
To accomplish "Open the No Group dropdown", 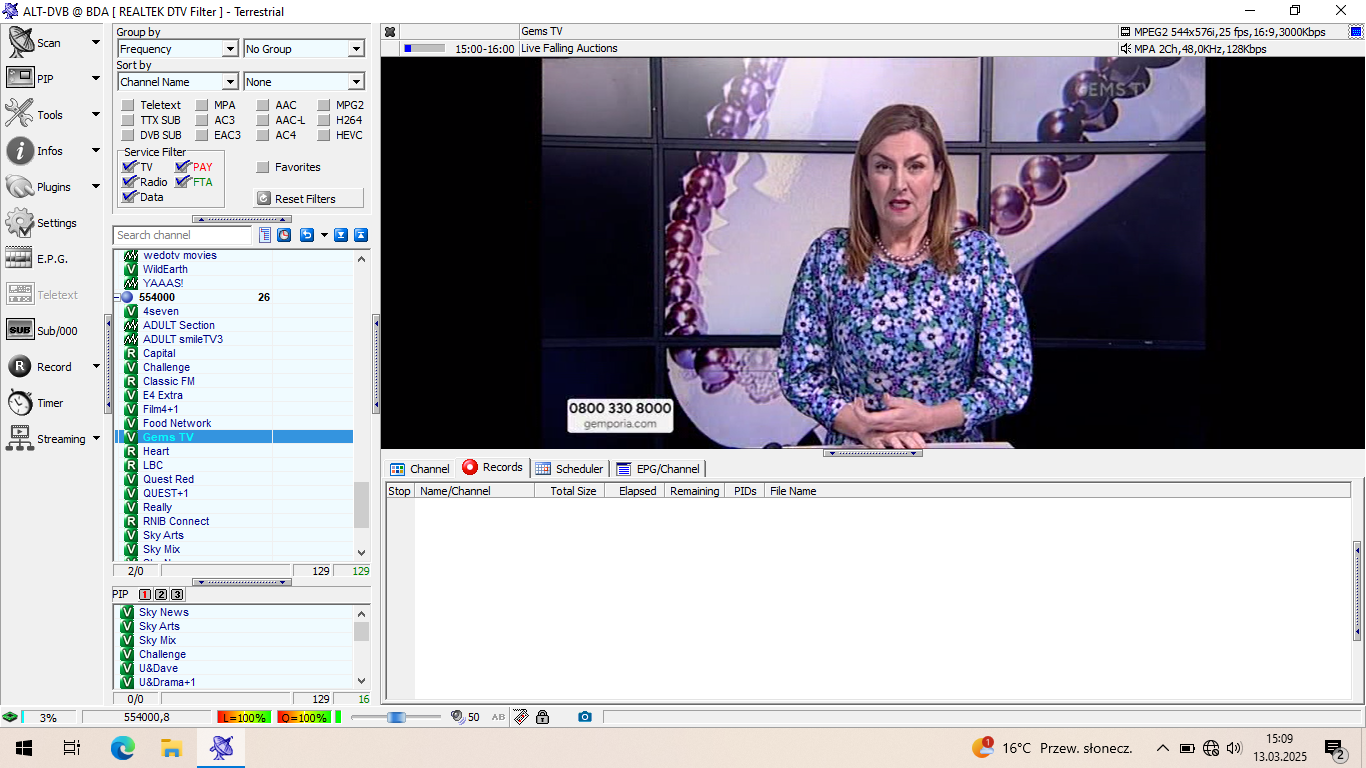I will point(304,48).
